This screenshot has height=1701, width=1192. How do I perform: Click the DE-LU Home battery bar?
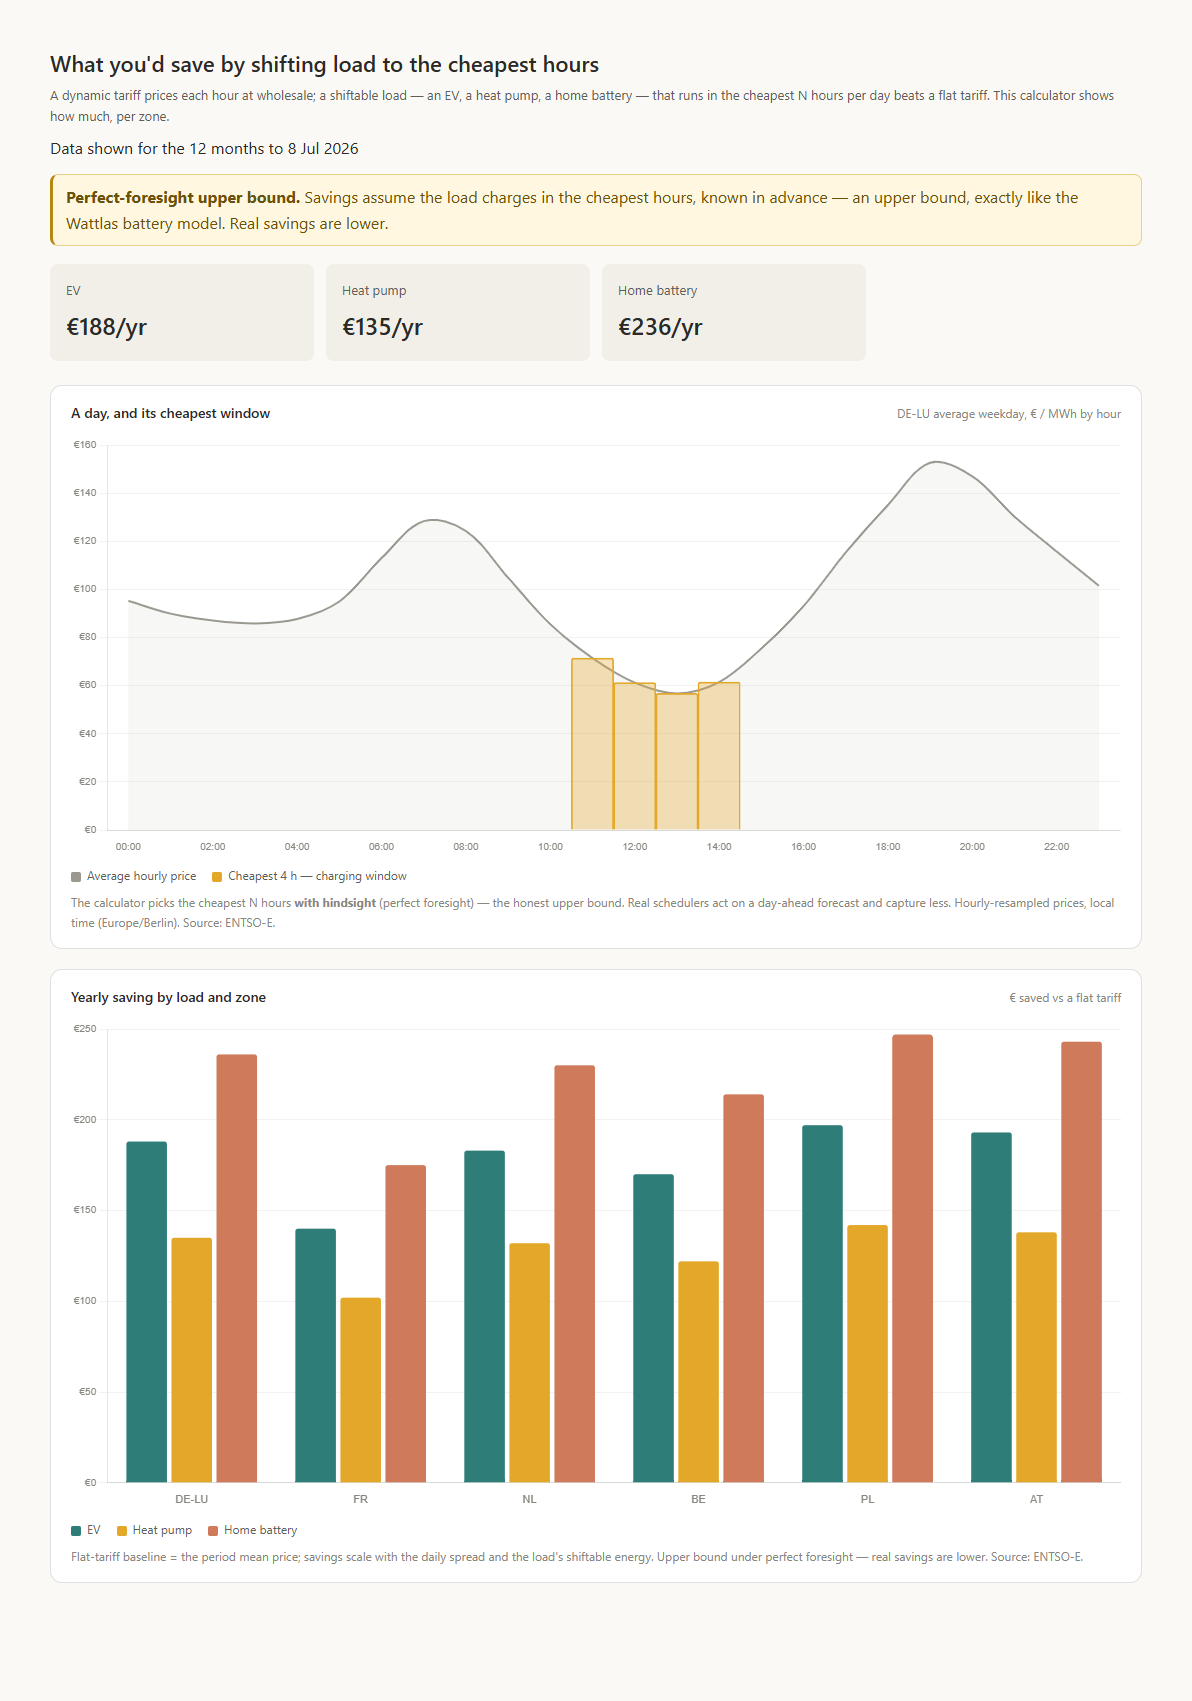[x=237, y=1268]
